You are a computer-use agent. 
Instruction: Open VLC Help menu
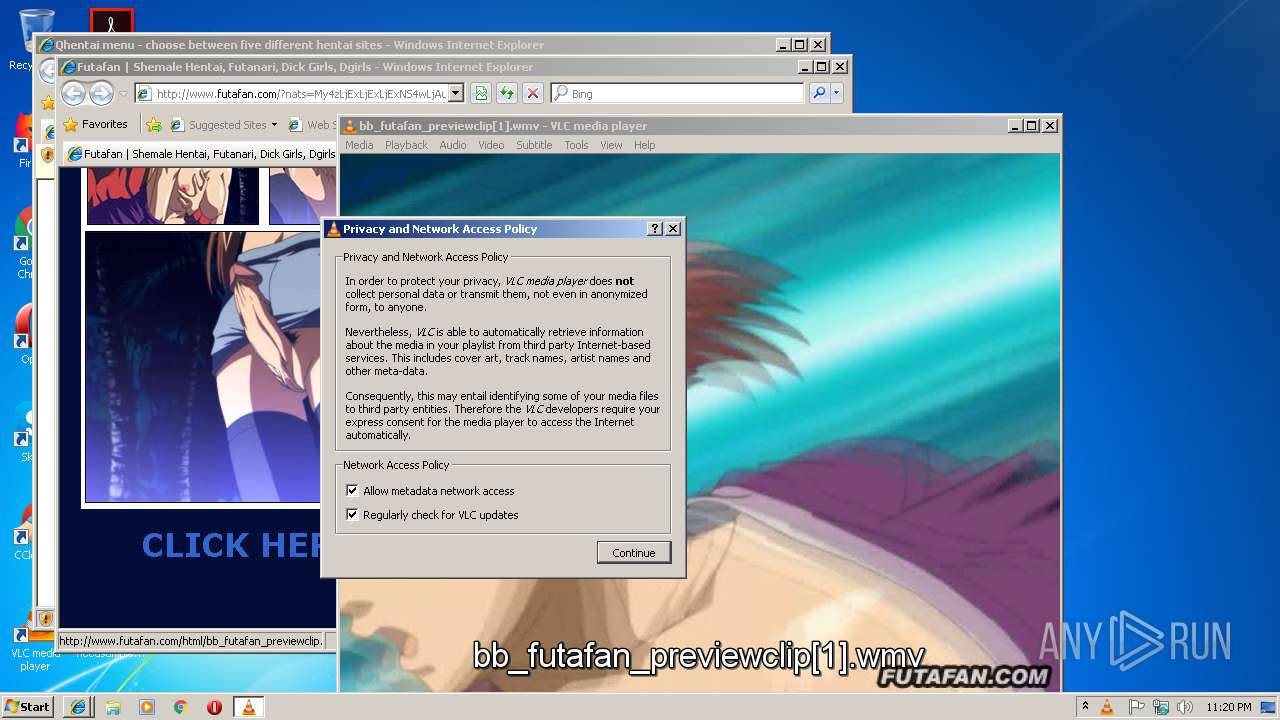[645, 145]
